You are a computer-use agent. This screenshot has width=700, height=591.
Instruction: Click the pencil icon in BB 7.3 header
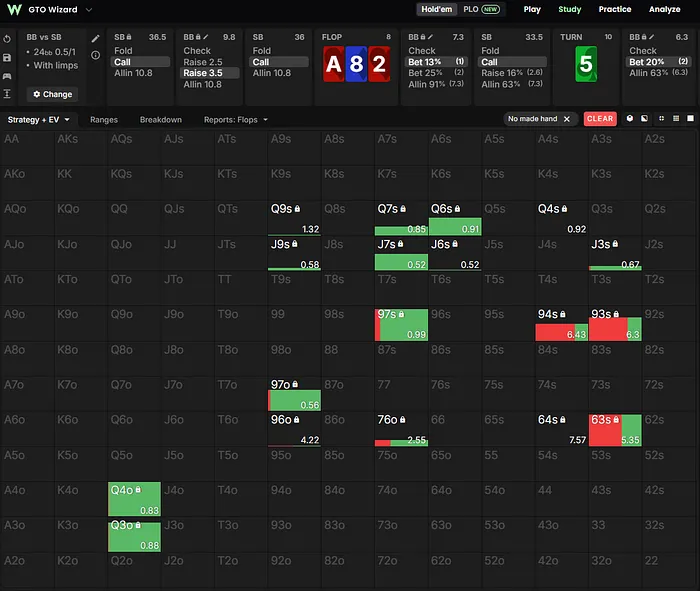point(430,37)
